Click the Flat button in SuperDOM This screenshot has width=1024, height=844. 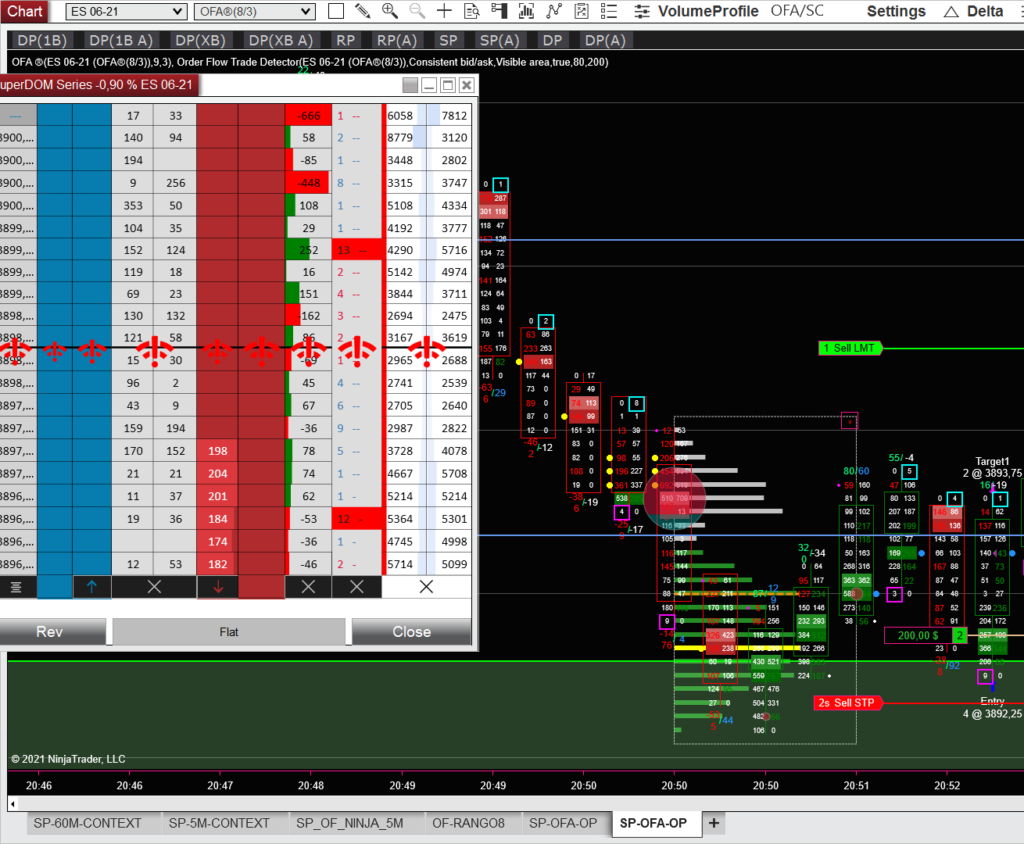tap(229, 632)
